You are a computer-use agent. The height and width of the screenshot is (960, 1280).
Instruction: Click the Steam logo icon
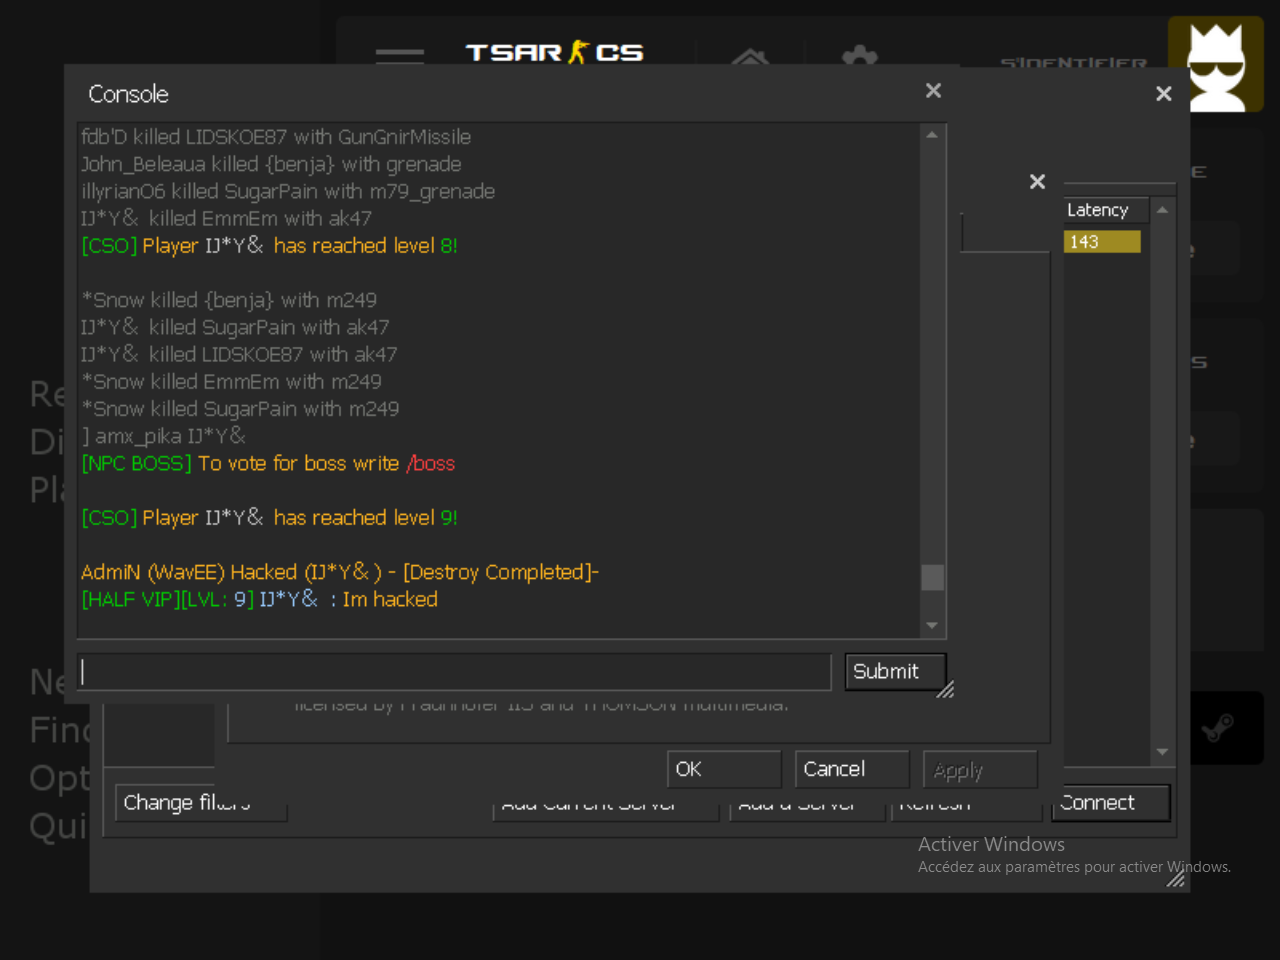coord(1217,728)
